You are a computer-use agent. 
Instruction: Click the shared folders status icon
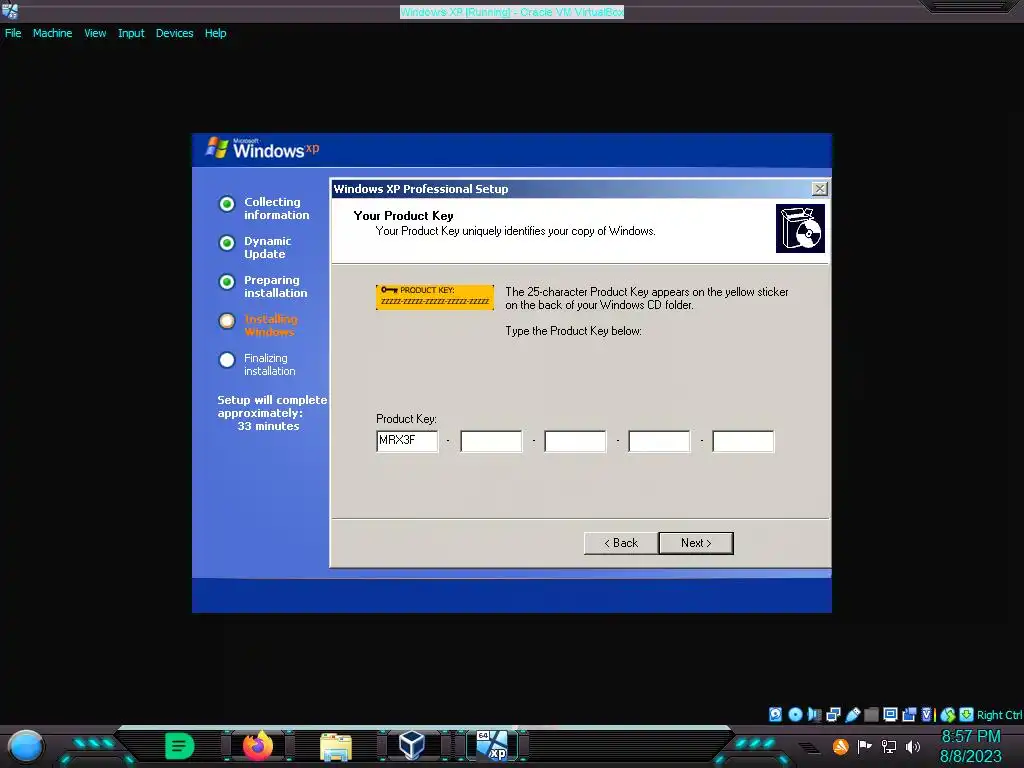click(x=871, y=714)
